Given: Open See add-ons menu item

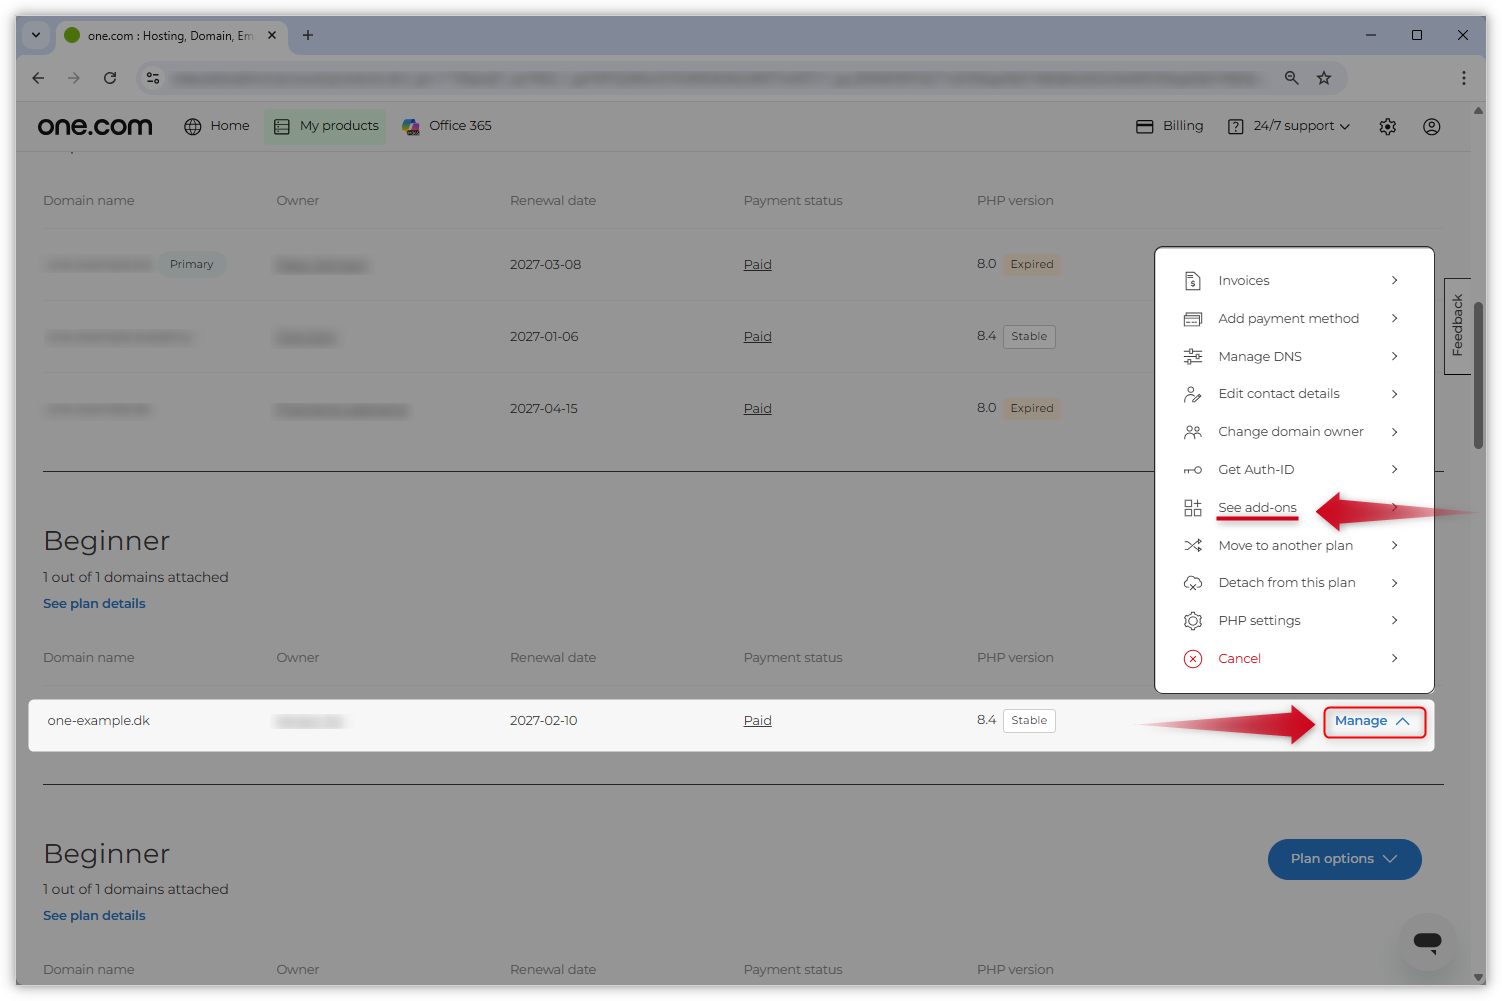Looking at the screenshot, I should 1257,508.
